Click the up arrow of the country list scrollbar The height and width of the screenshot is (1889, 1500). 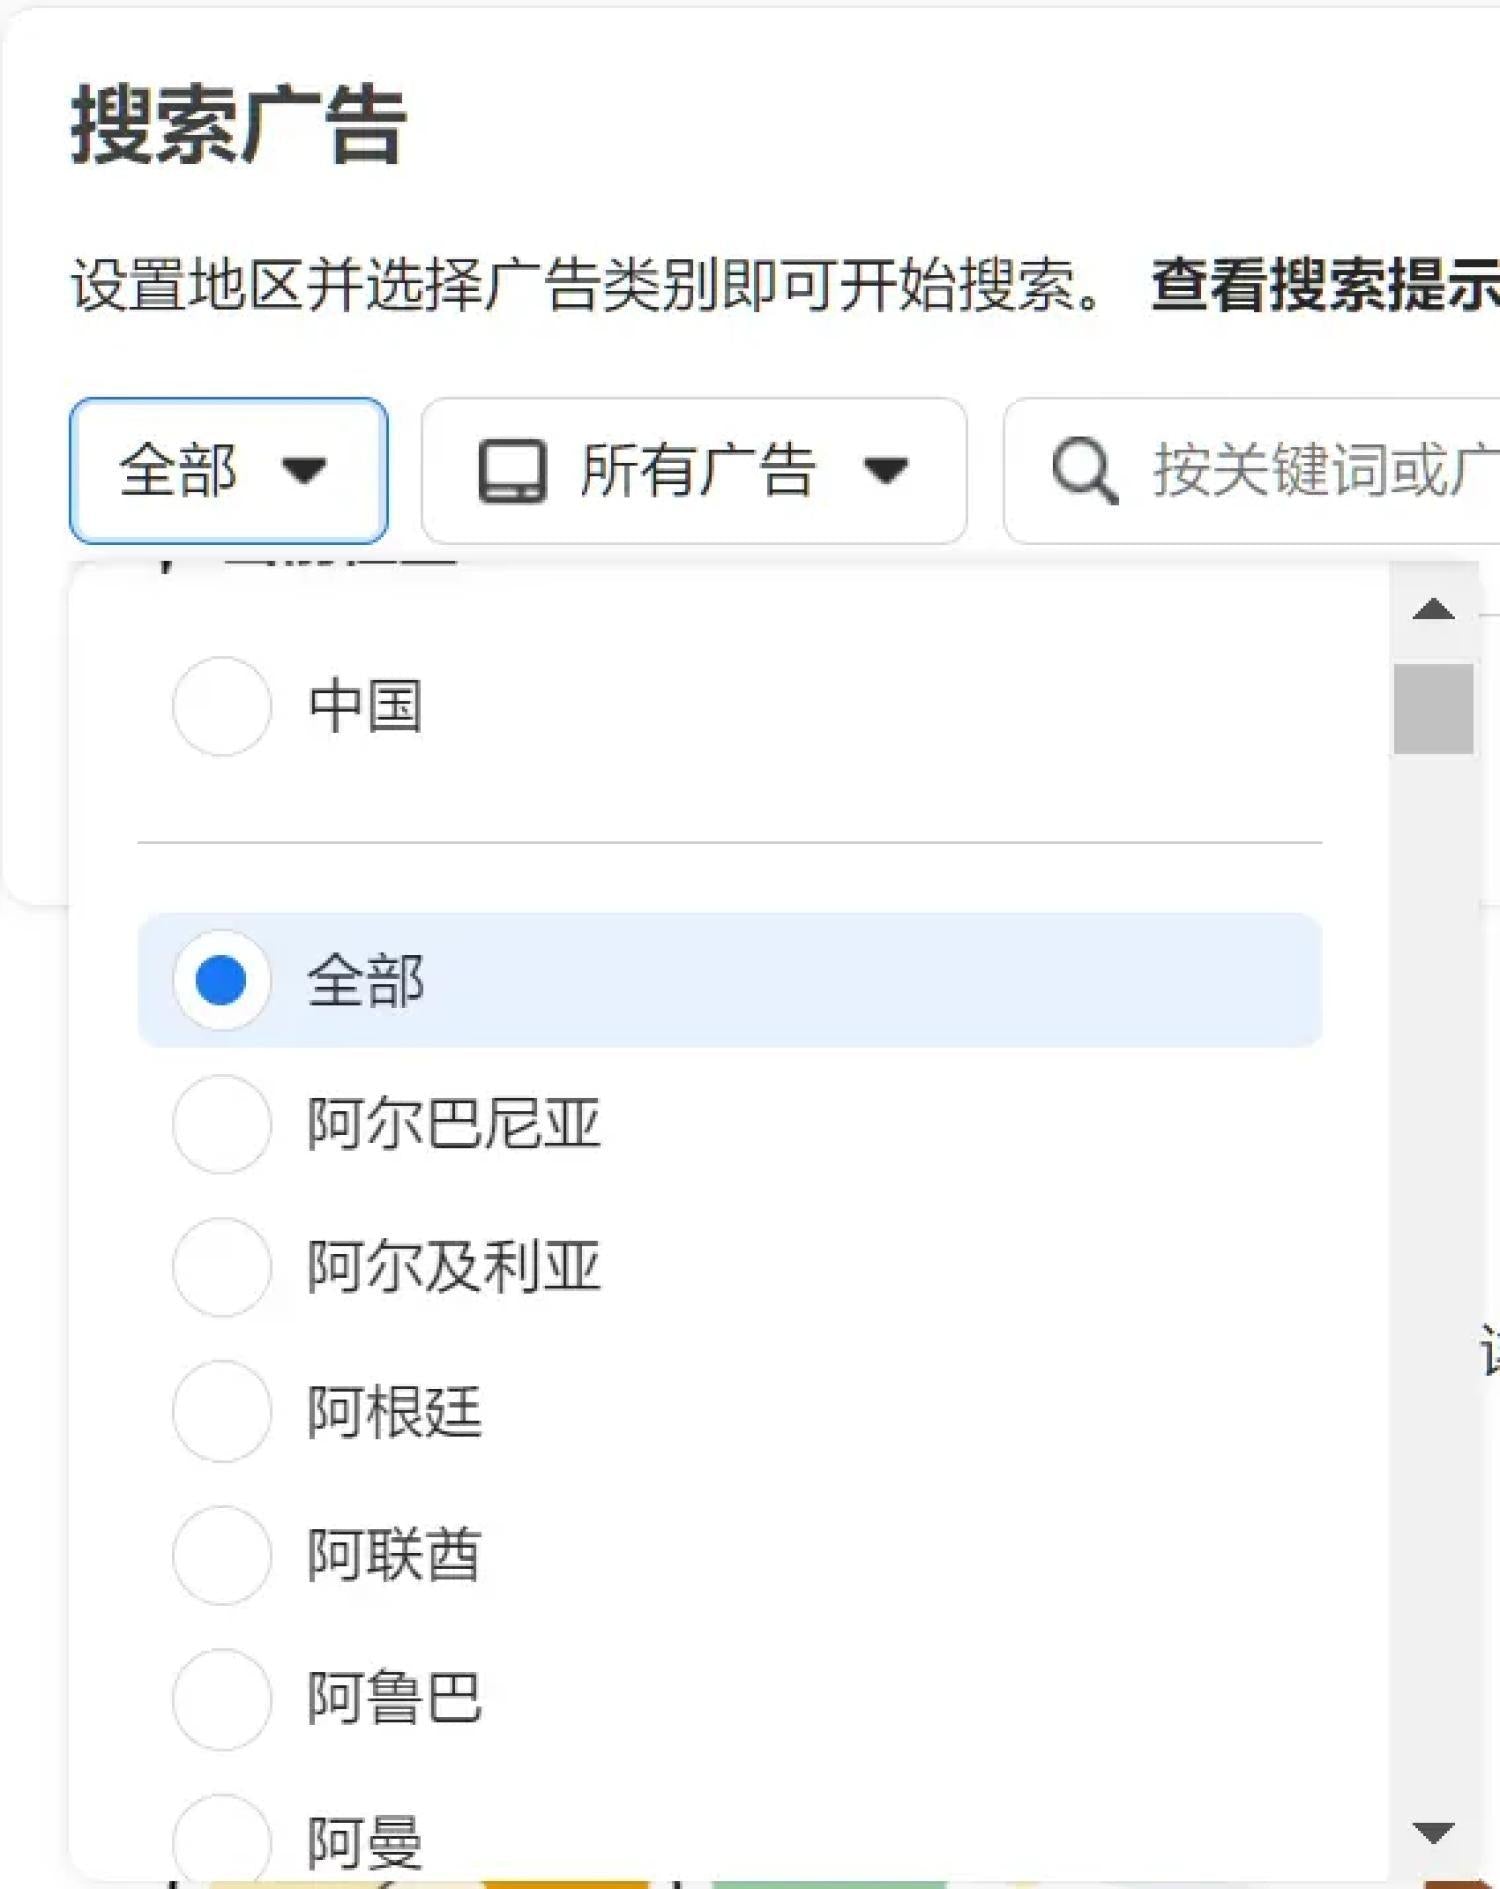(1433, 610)
